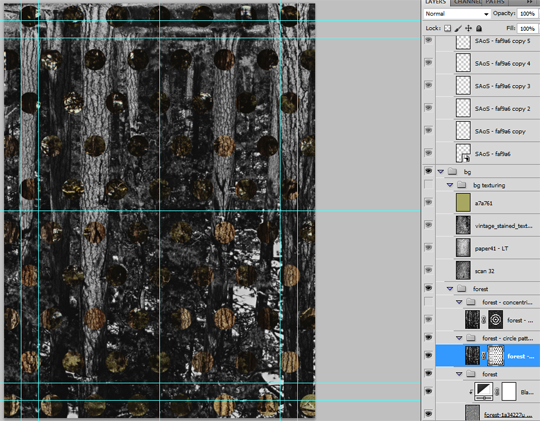Click the forest - circle patt... folder icon
The height and width of the screenshot is (421, 540).
coord(471,338)
